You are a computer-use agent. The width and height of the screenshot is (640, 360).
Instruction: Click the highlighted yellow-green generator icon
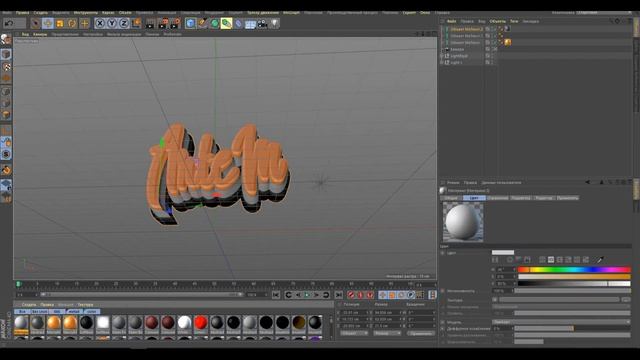(x=227, y=23)
